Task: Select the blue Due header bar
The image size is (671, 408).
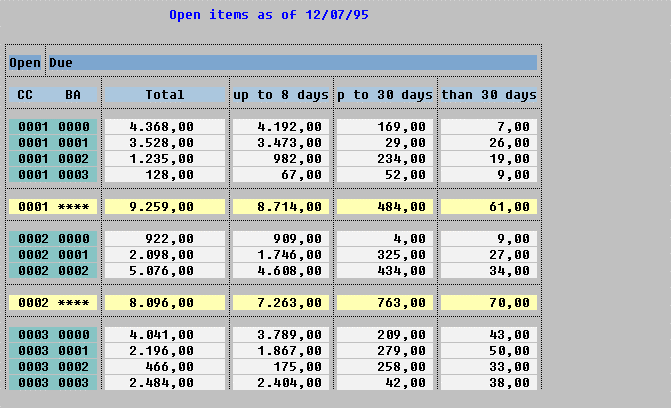Action: click(x=292, y=62)
